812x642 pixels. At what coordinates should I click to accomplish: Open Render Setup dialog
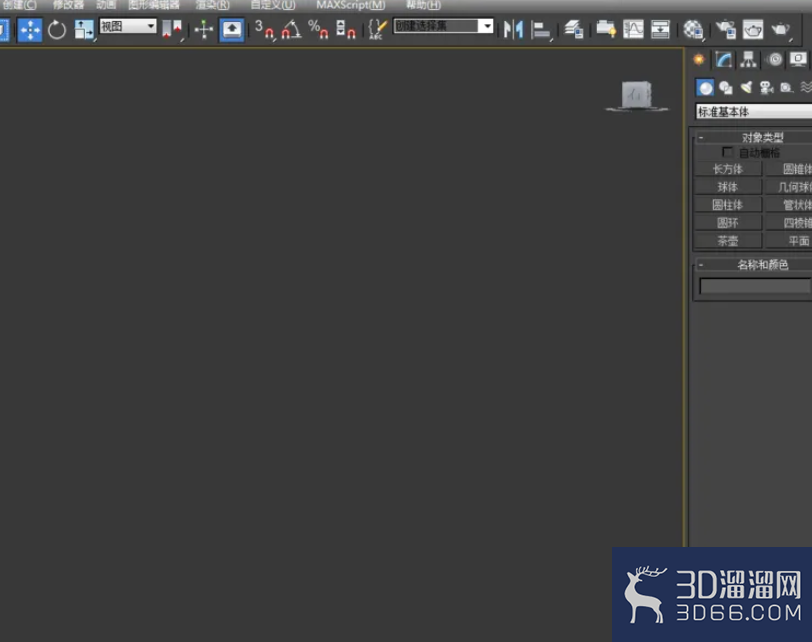coord(726,30)
